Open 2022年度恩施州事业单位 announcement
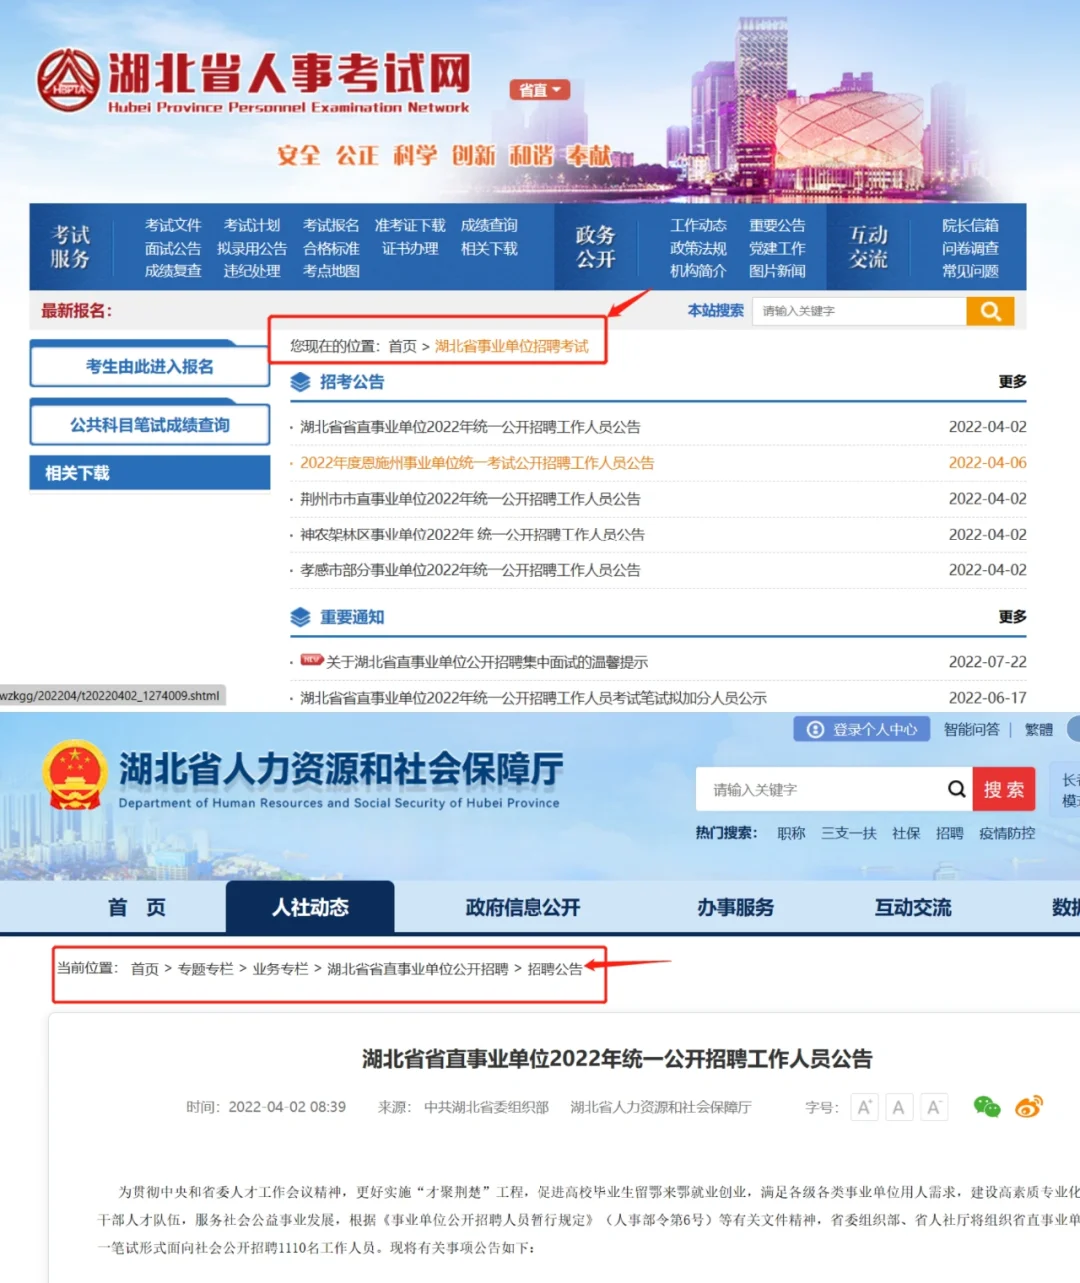This screenshot has height=1283, width=1080. point(477,463)
